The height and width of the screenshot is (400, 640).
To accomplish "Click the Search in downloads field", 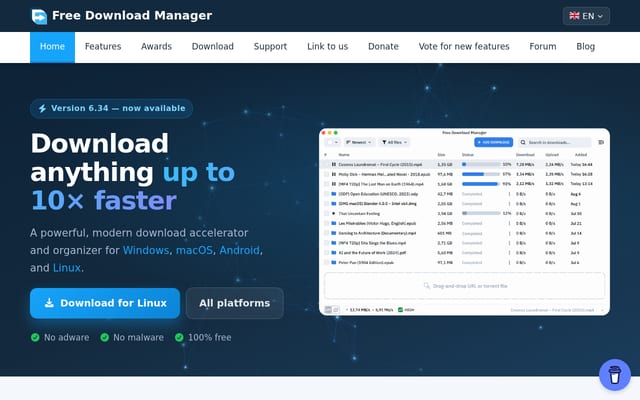I will 555,142.
